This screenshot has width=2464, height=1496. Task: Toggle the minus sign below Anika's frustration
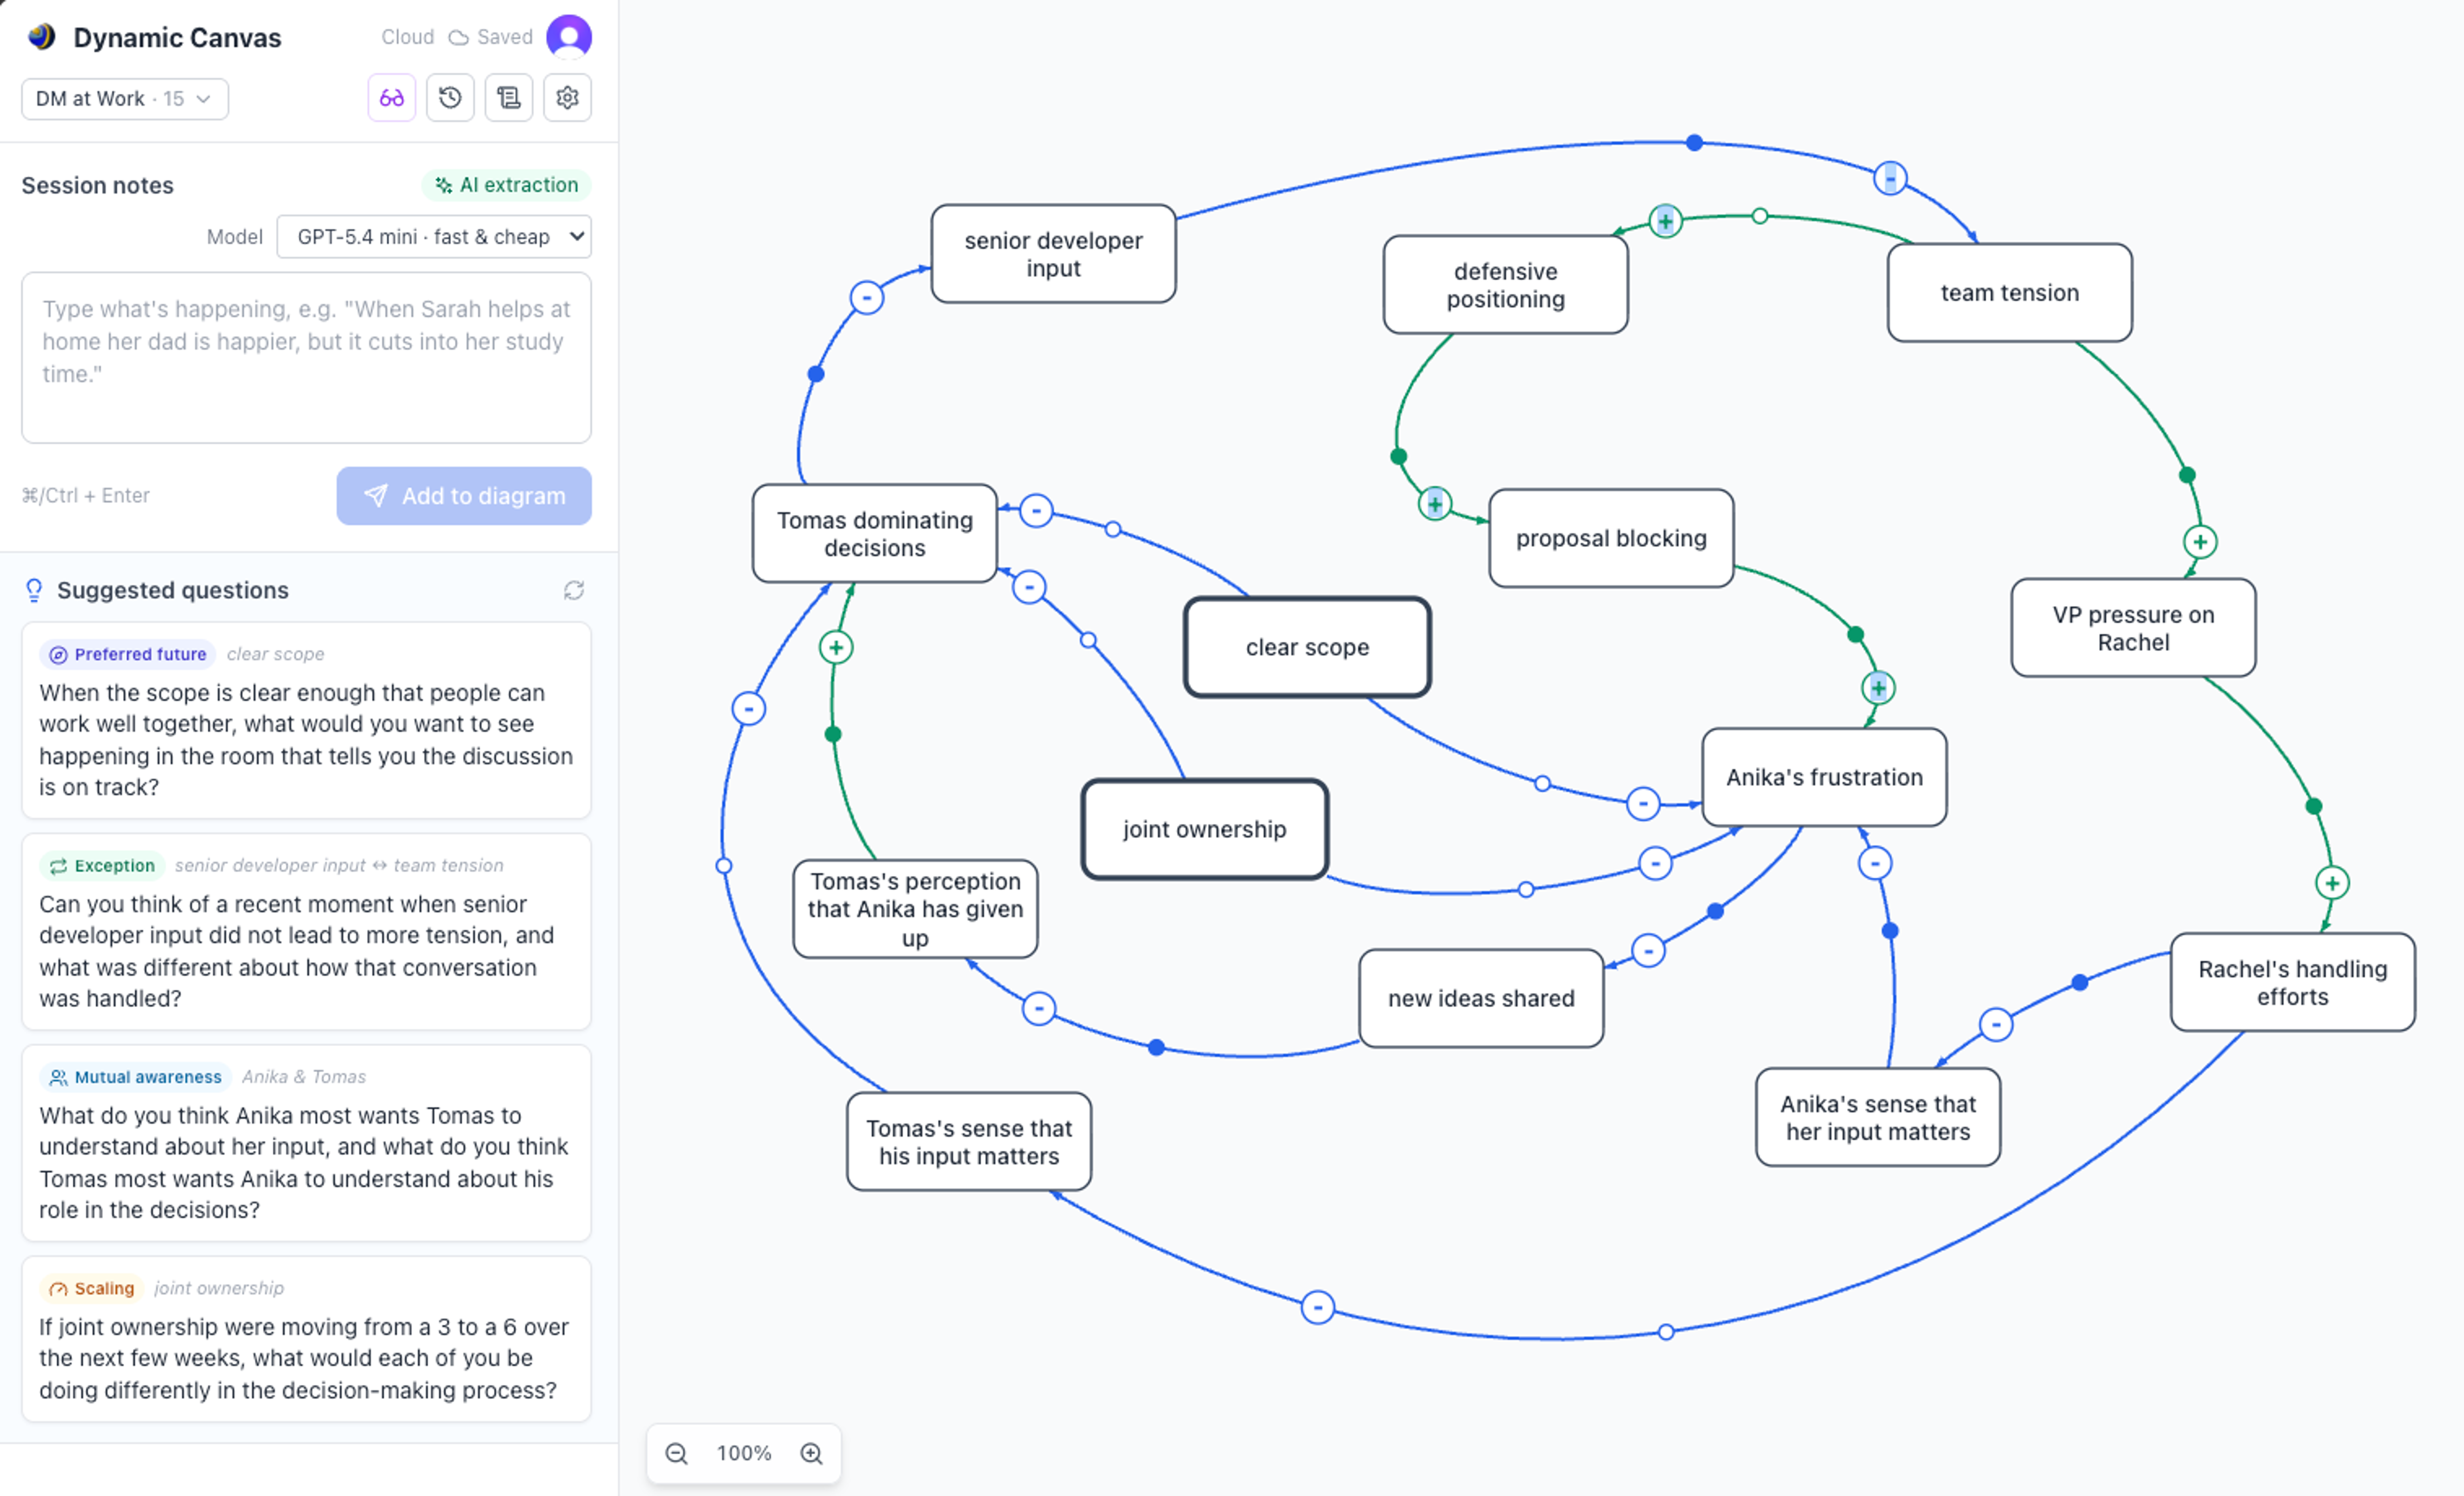coord(1875,863)
